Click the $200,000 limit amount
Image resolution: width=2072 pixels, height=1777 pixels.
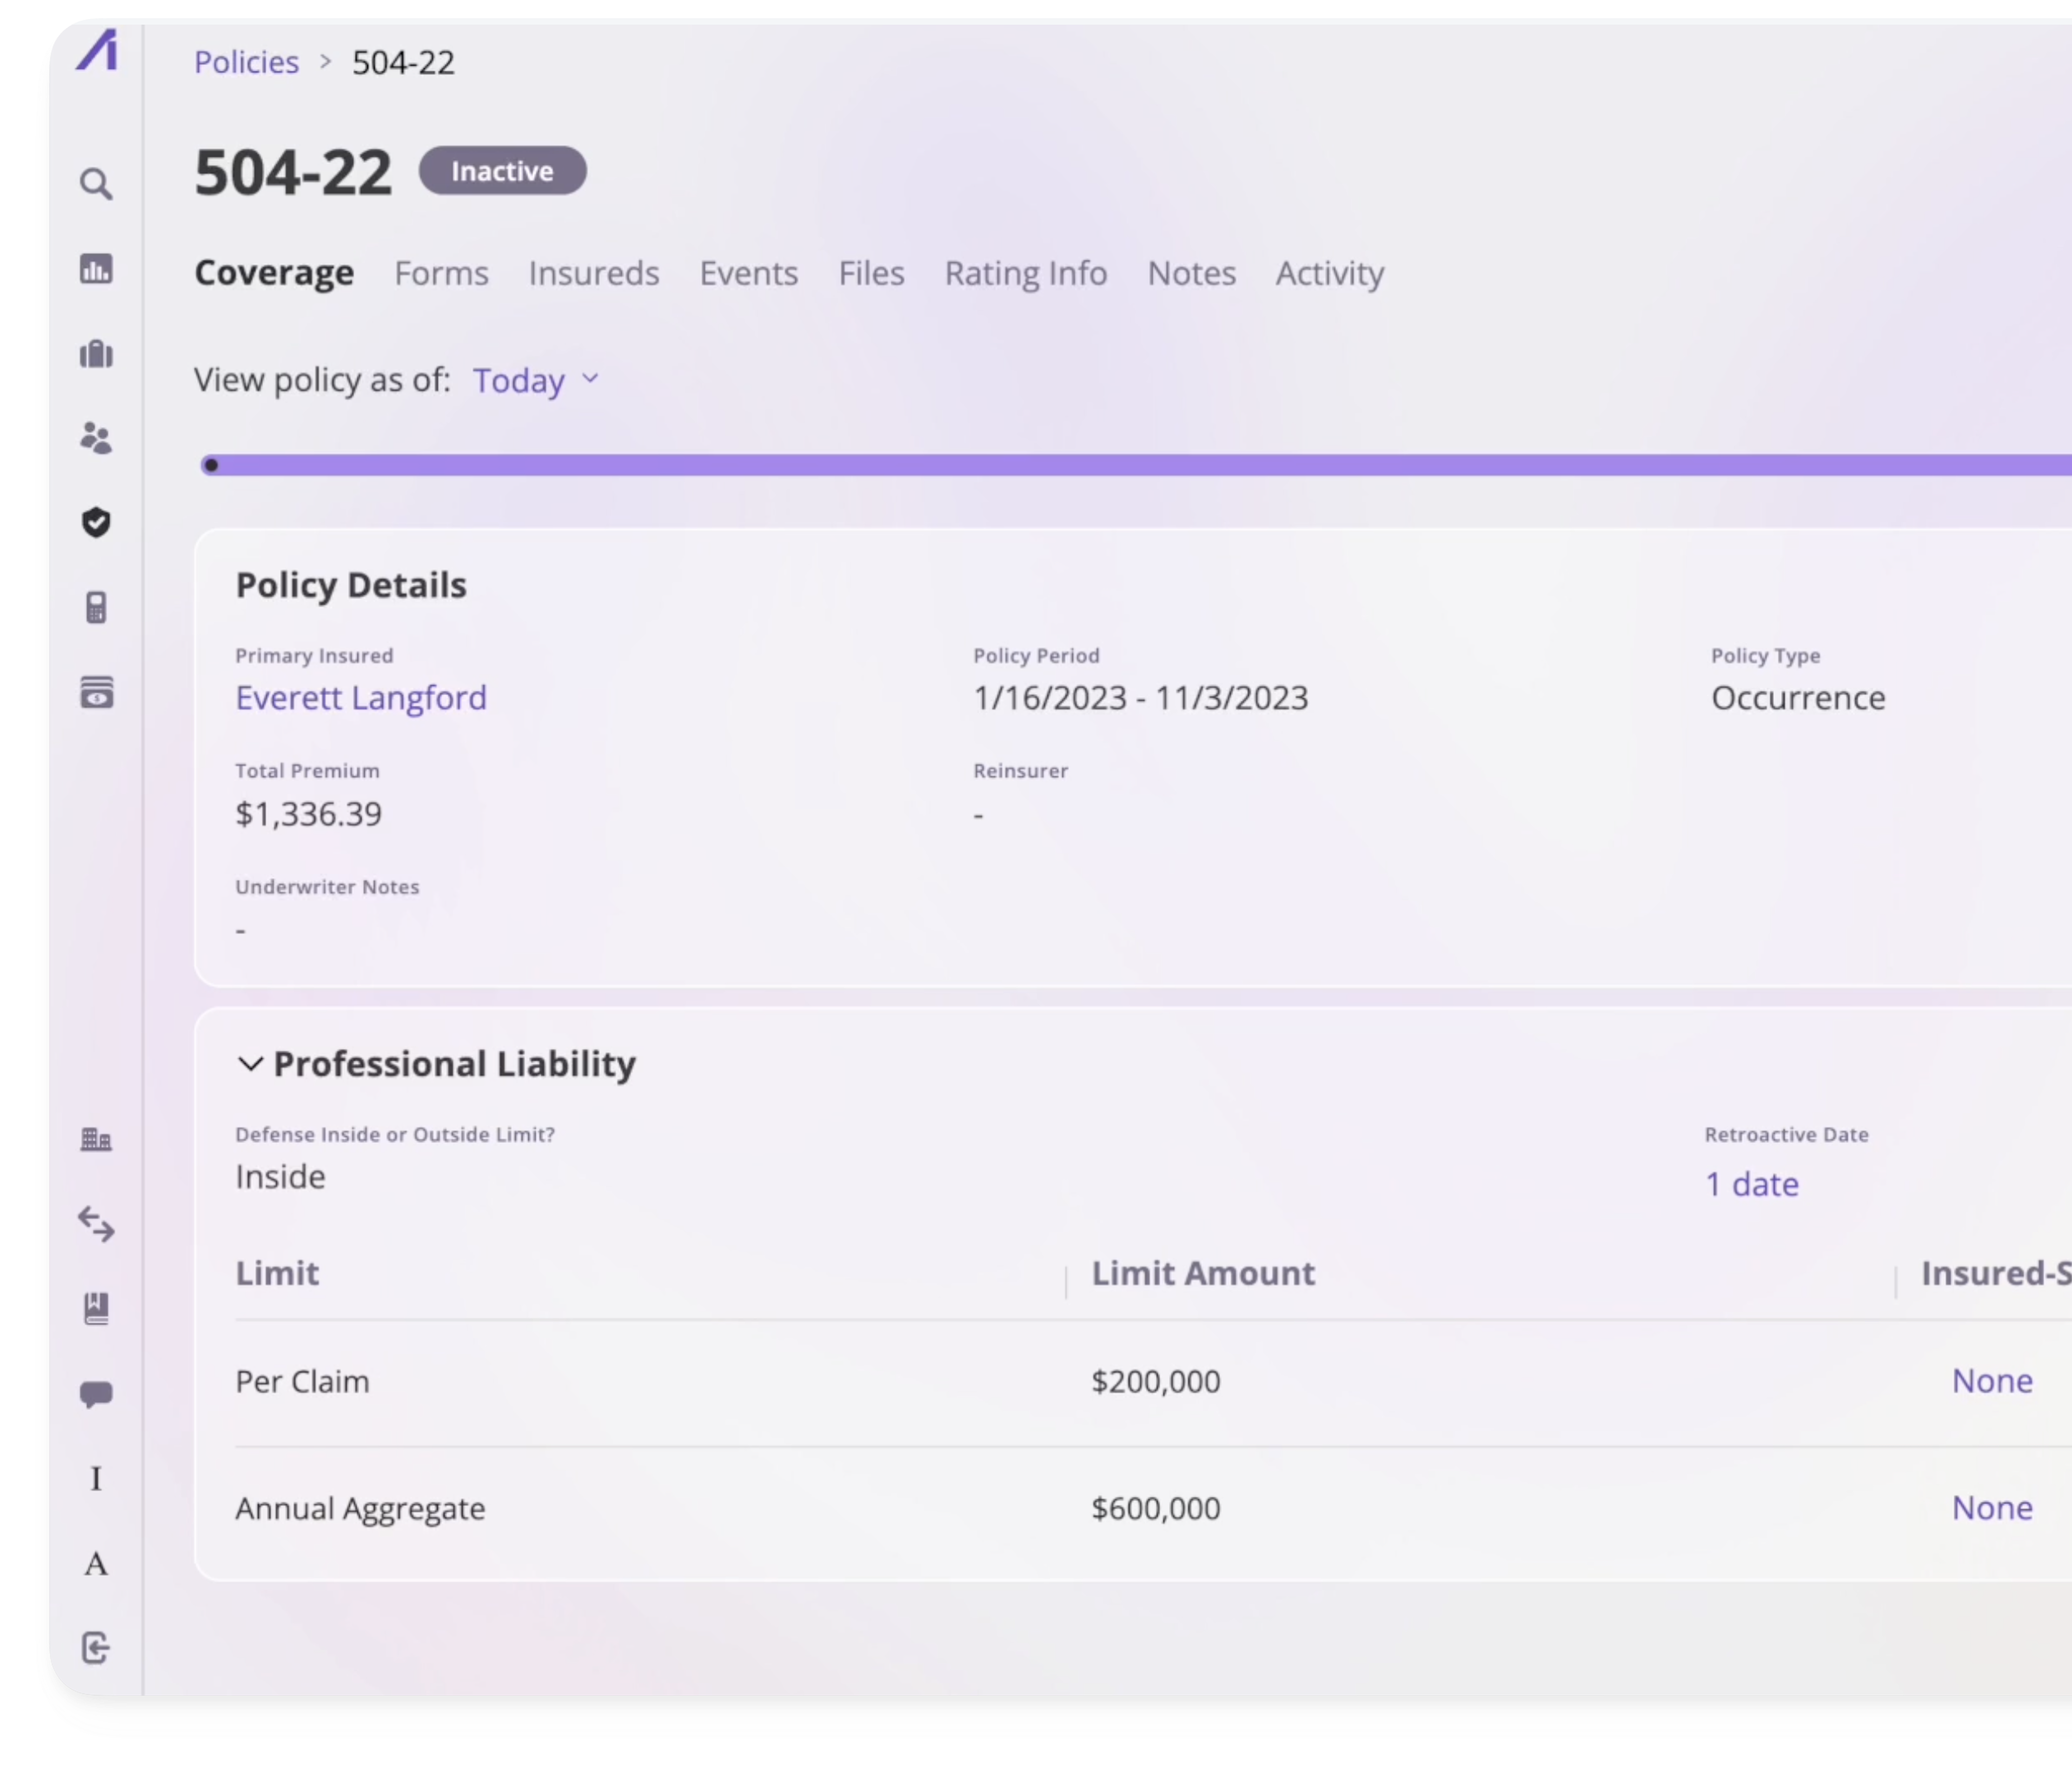(x=1156, y=1381)
